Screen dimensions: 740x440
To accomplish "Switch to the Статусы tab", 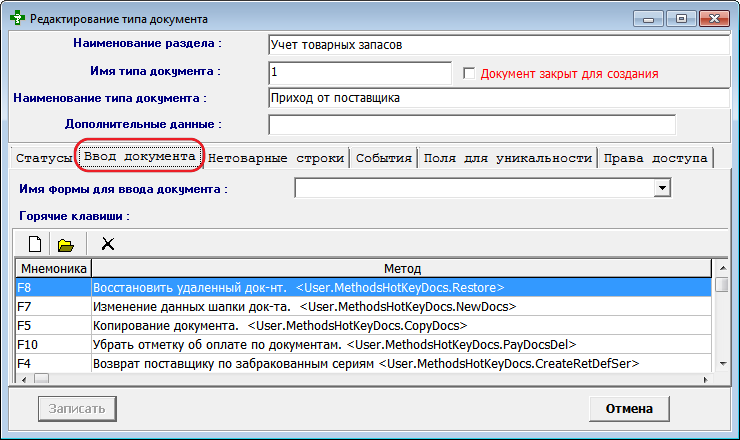I will (x=43, y=158).
